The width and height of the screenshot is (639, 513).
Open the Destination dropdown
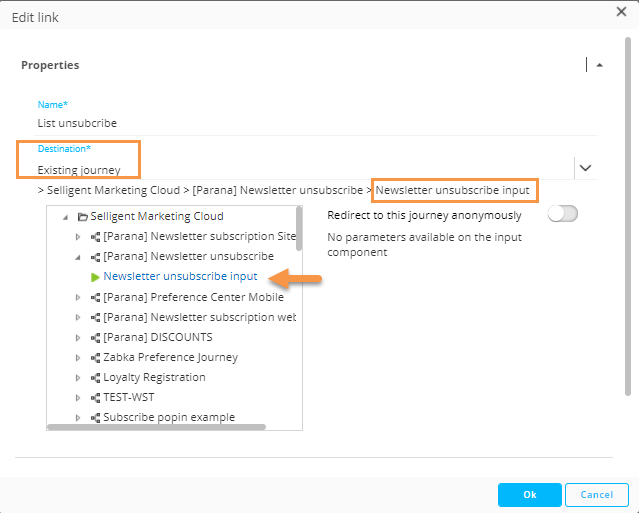pyautogui.click(x=586, y=168)
